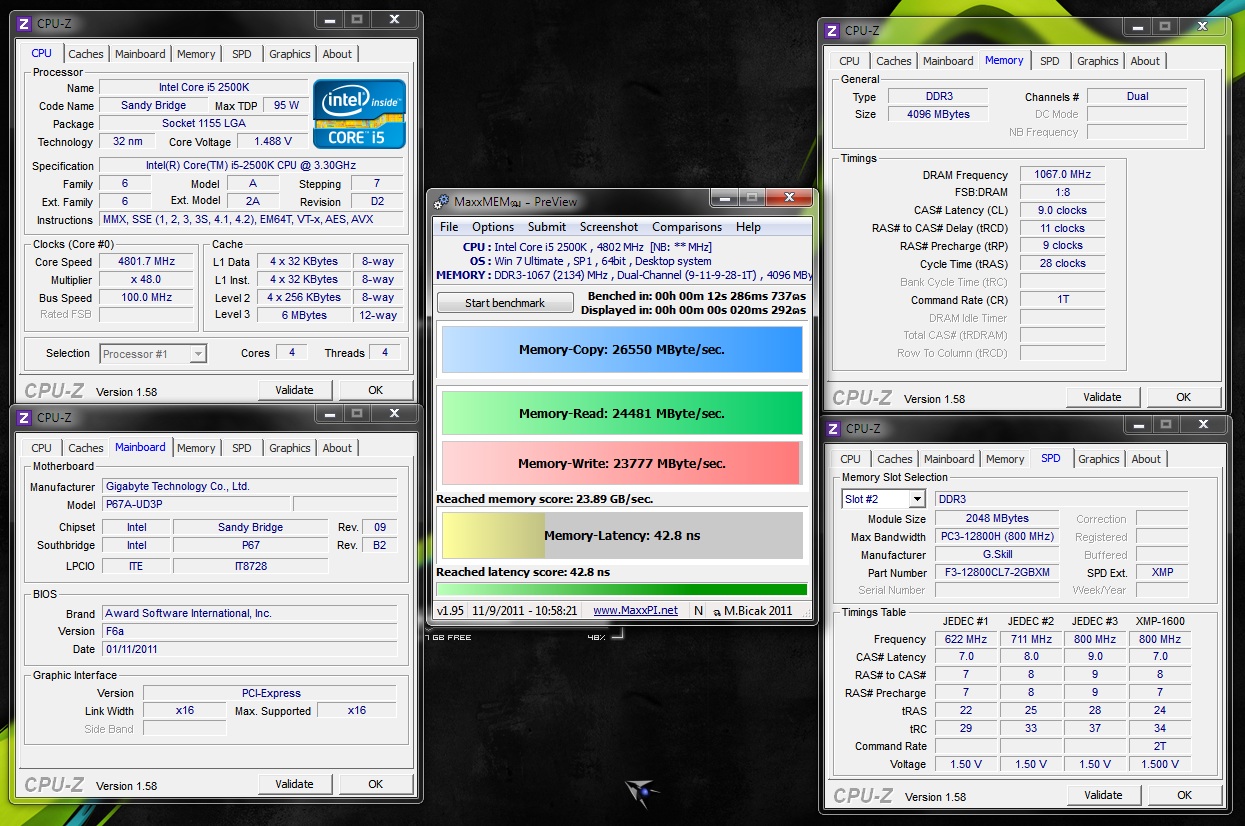Switch to Caches tab in CPU-Z Mainboard window
This screenshot has height=826, width=1245.
click(x=86, y=448)
